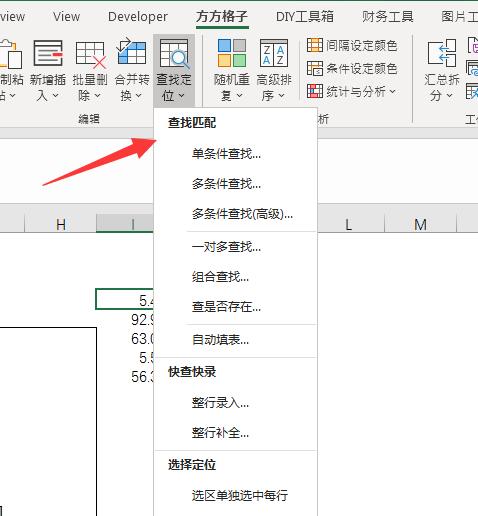Click the 新增插入 insert icon

tap(48, 53)
